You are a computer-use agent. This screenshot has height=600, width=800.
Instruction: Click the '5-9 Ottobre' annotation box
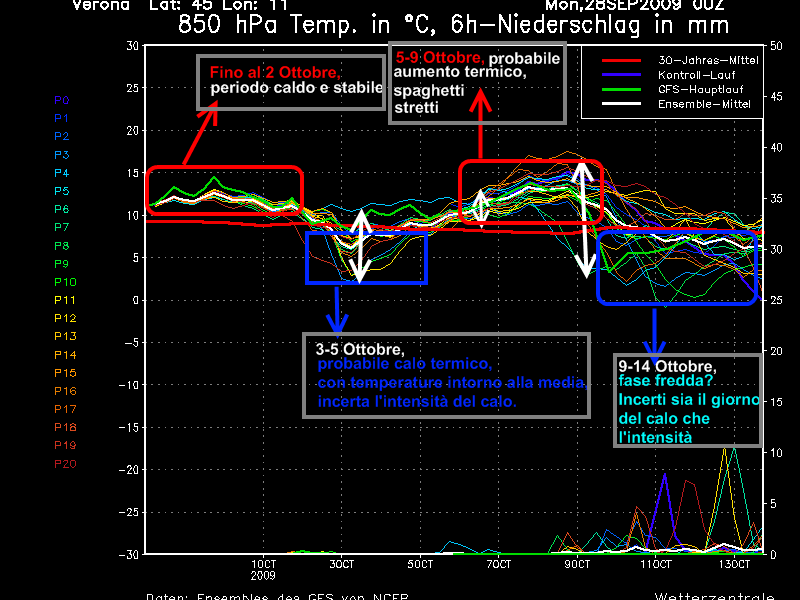(477, 82)
